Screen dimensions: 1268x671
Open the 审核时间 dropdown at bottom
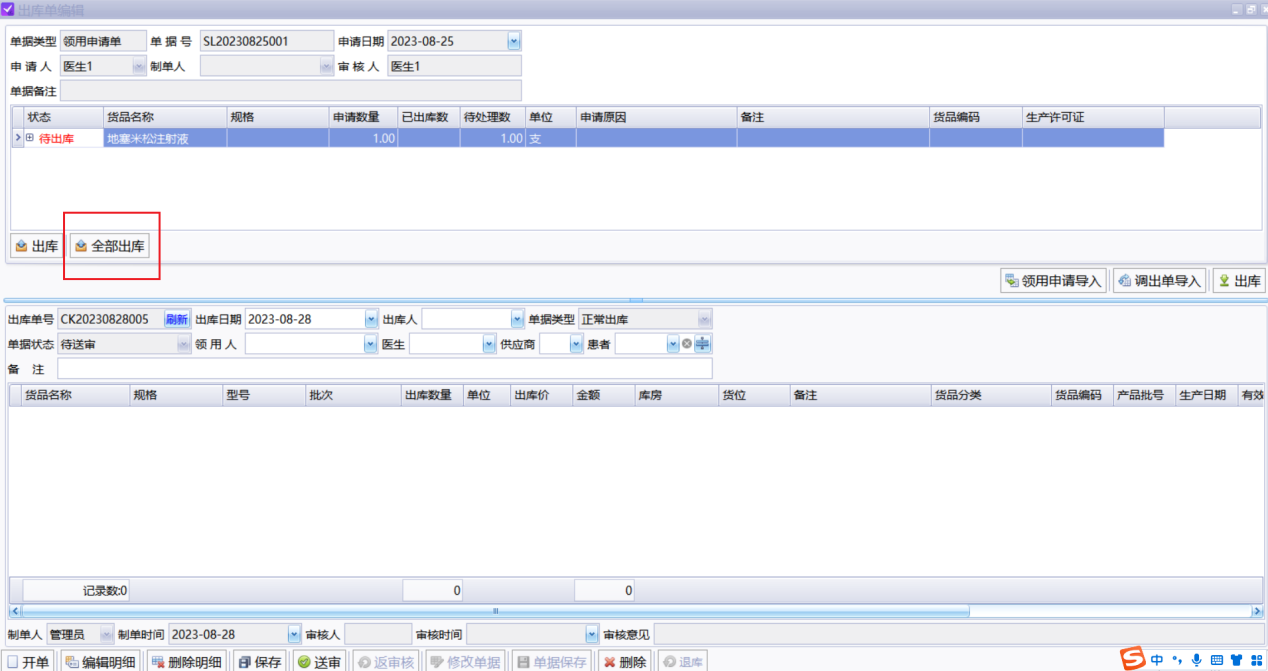tap(592, 634)
